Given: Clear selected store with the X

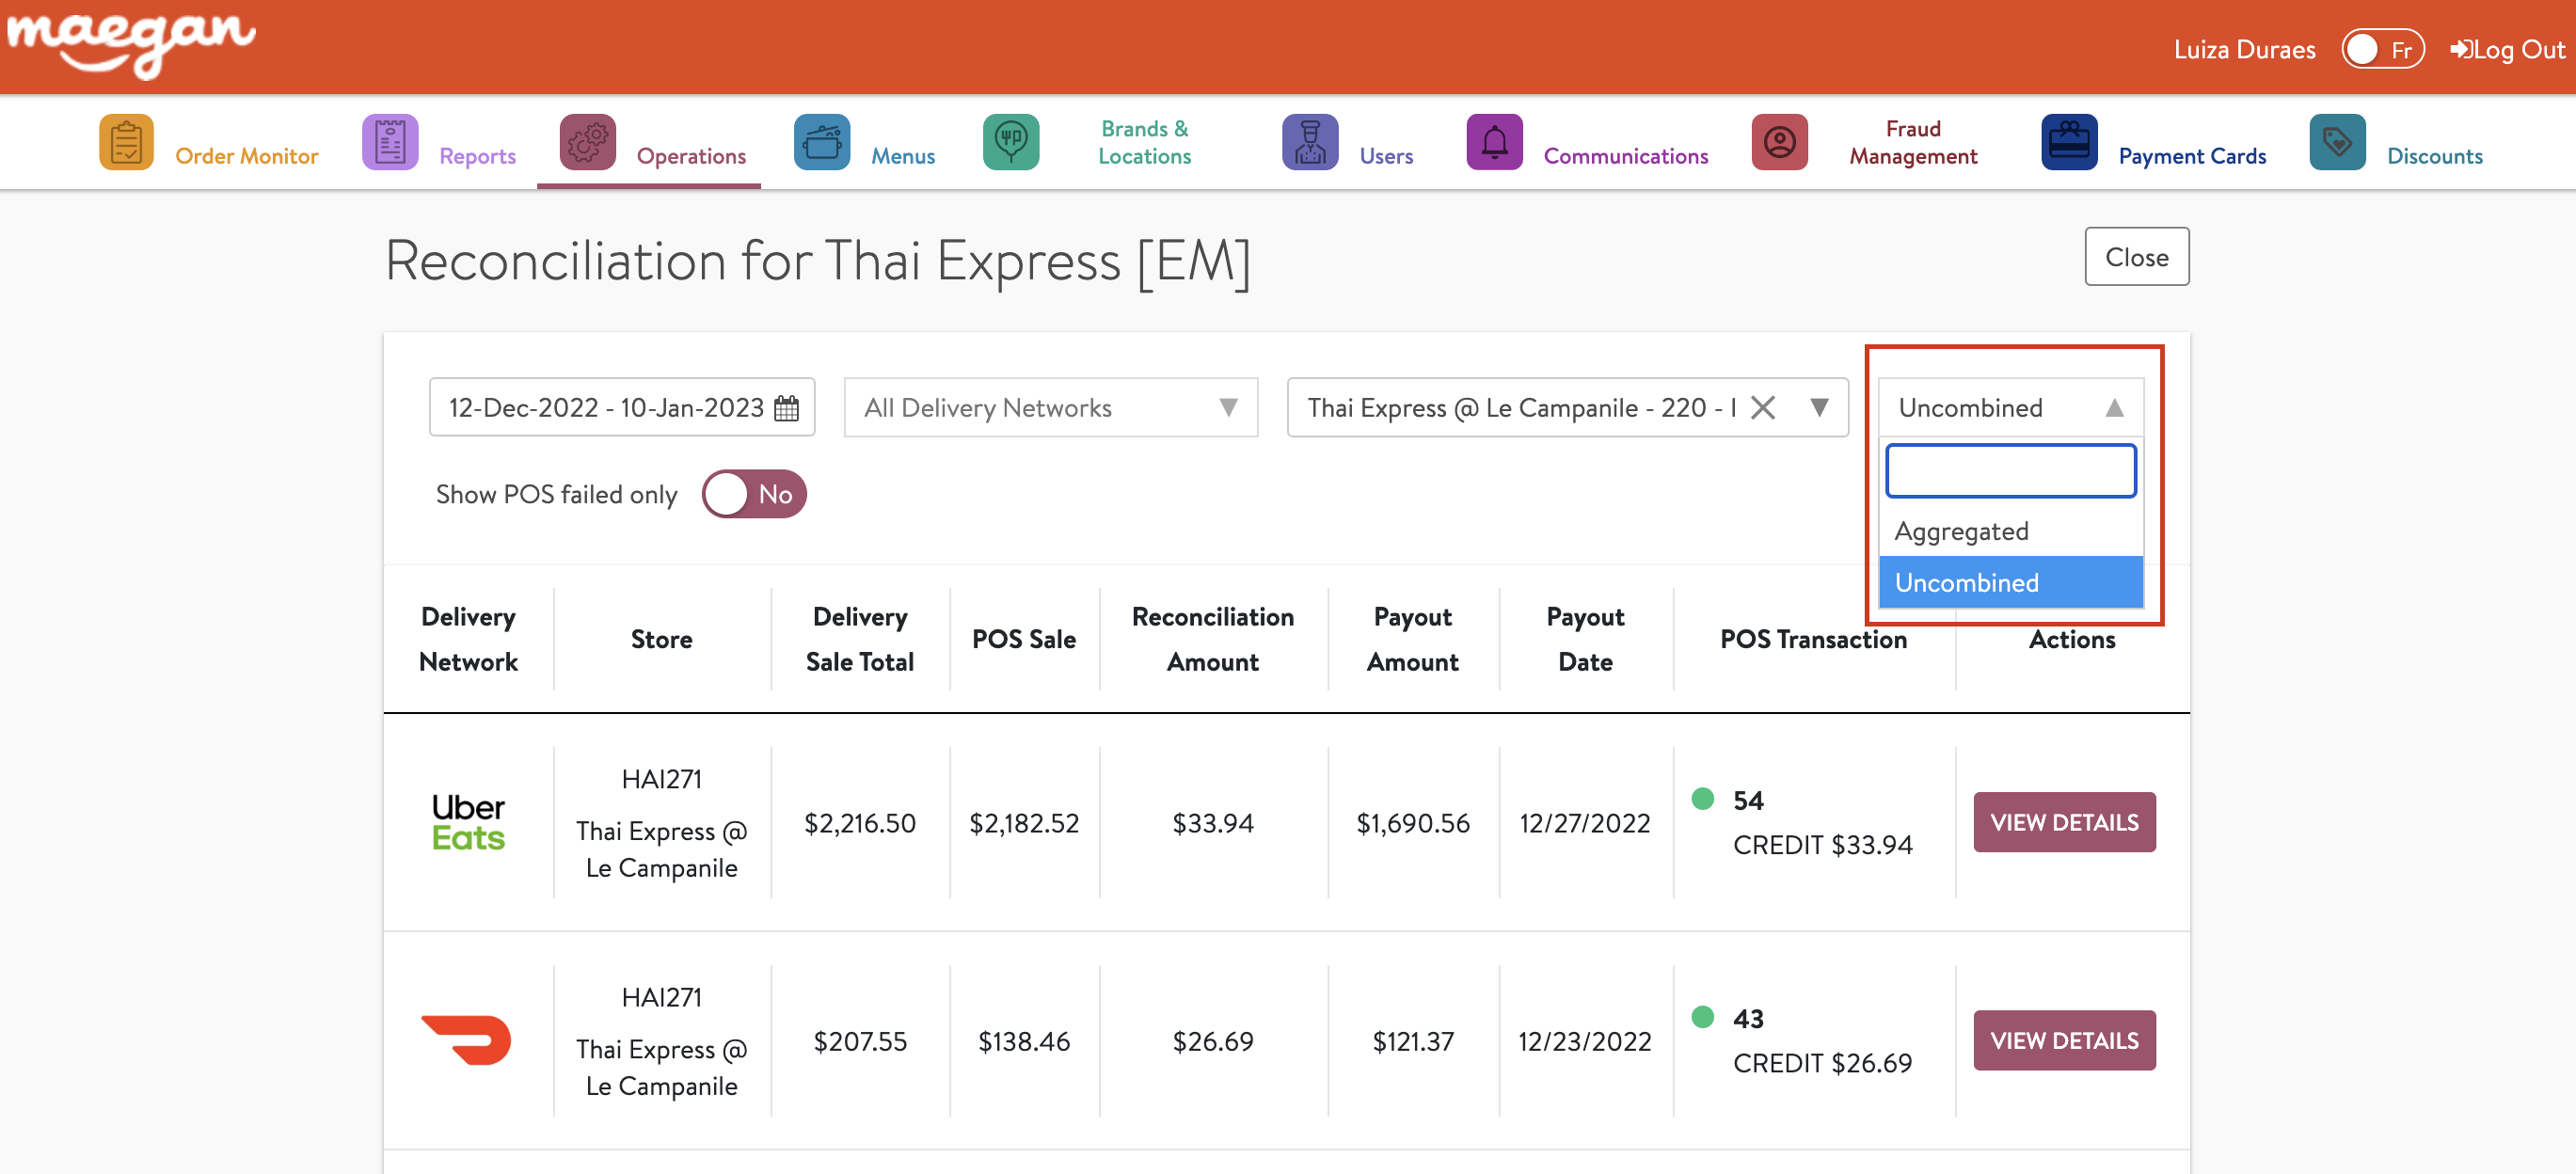Looking at the screenshot, I should coord(1762,407).
